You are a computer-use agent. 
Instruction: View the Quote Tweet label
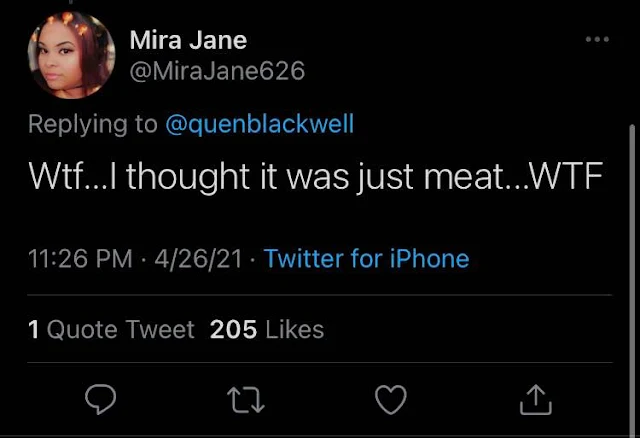coord(120,329)
